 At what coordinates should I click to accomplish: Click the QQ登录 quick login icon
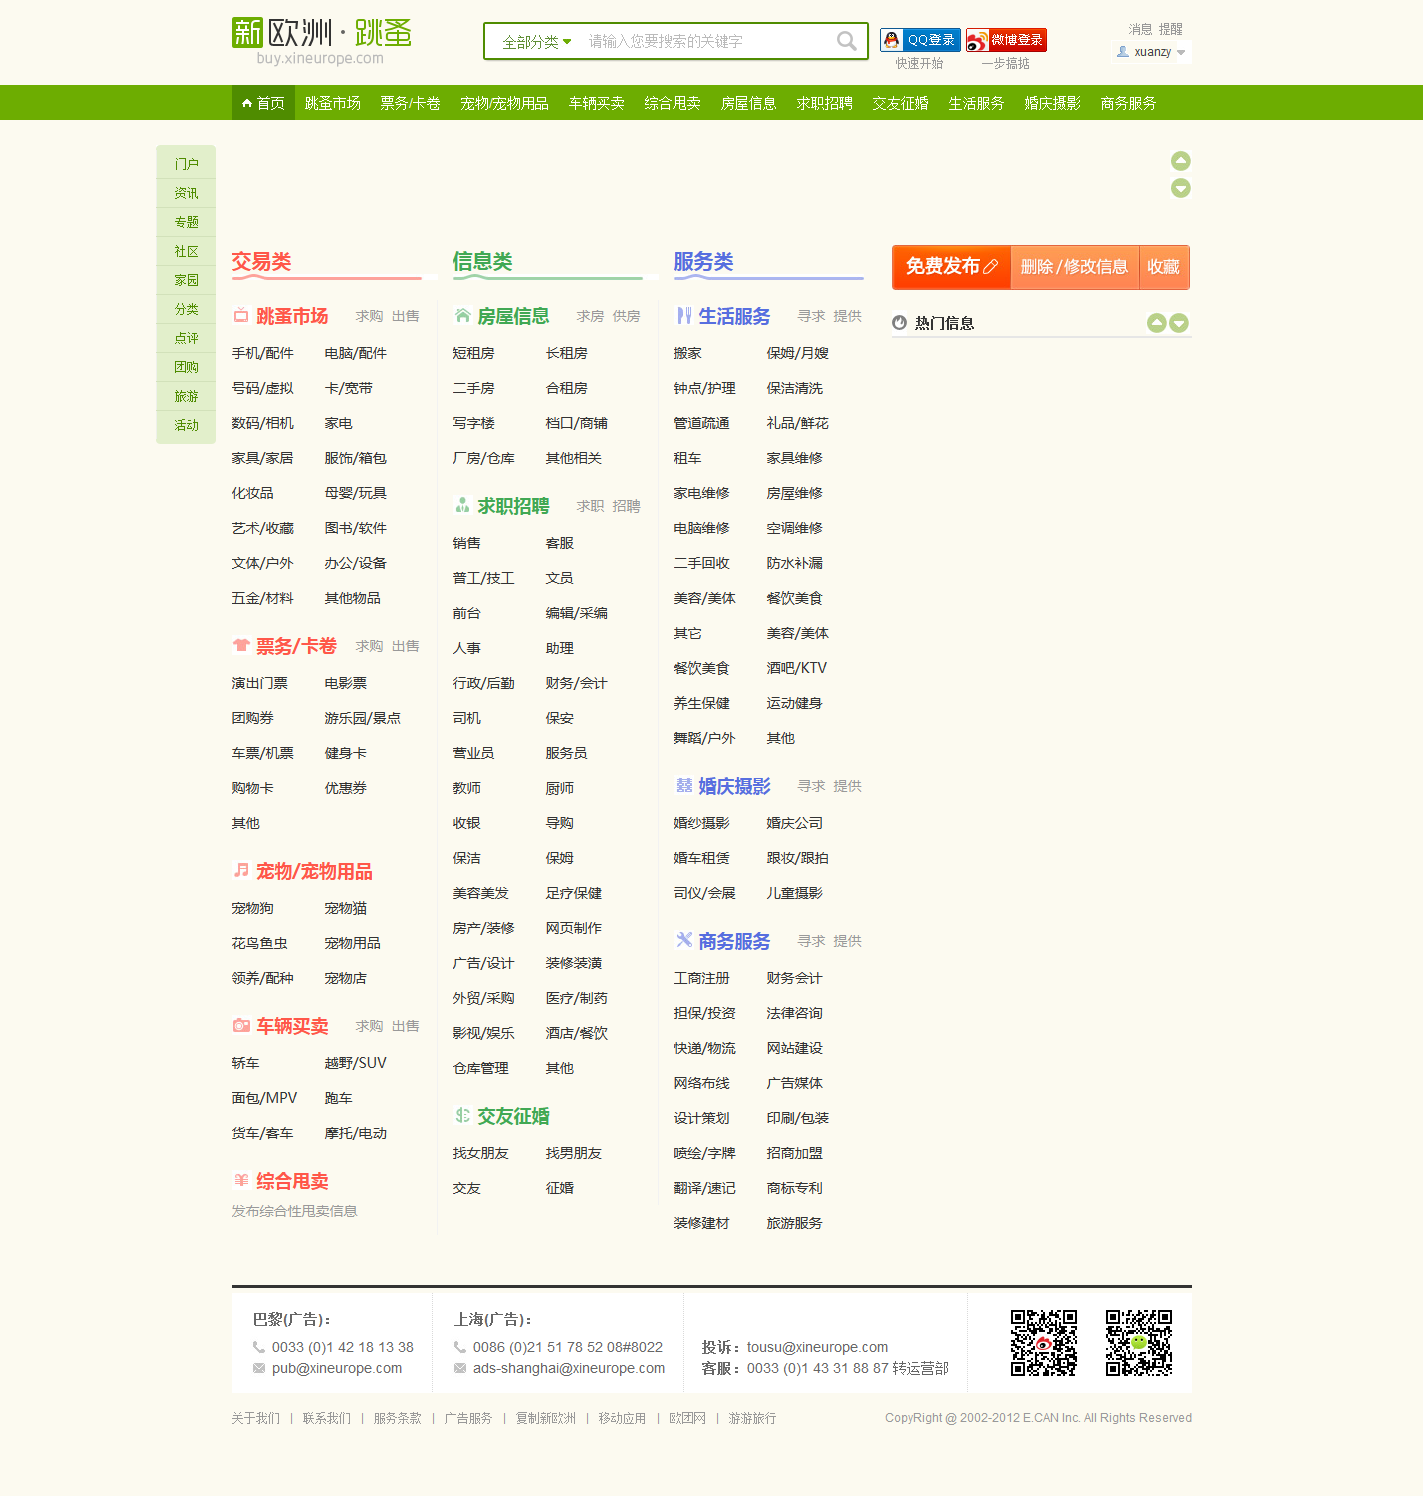point(918,39)
